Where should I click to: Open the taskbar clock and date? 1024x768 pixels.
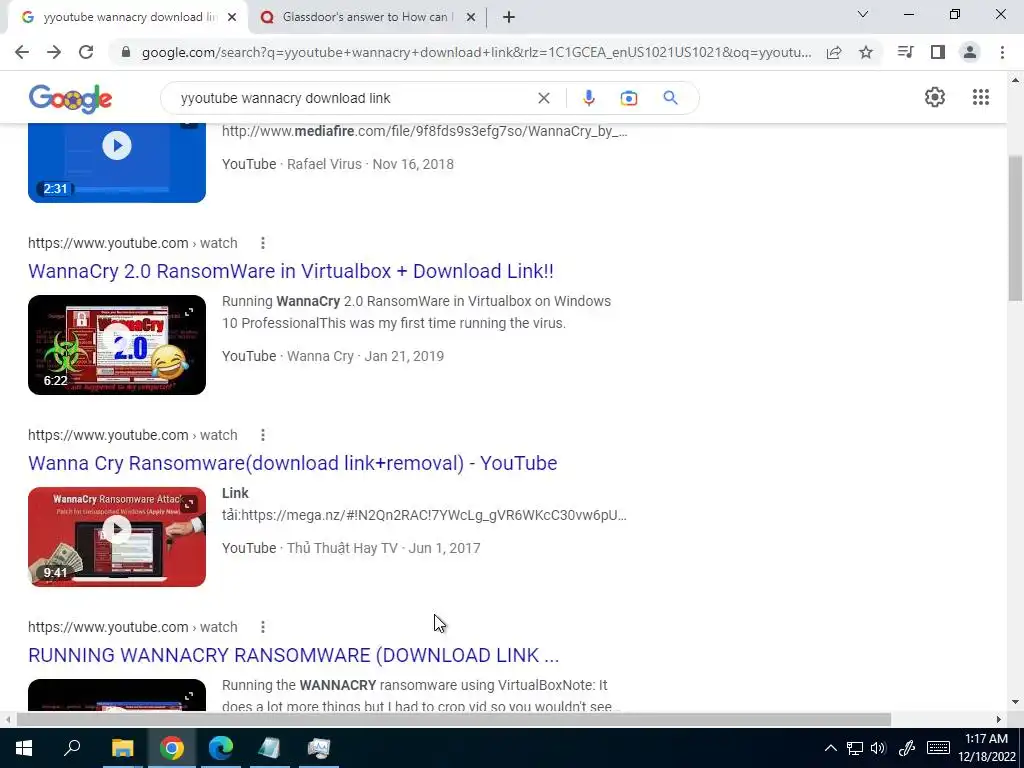click(x=986, y=748)
